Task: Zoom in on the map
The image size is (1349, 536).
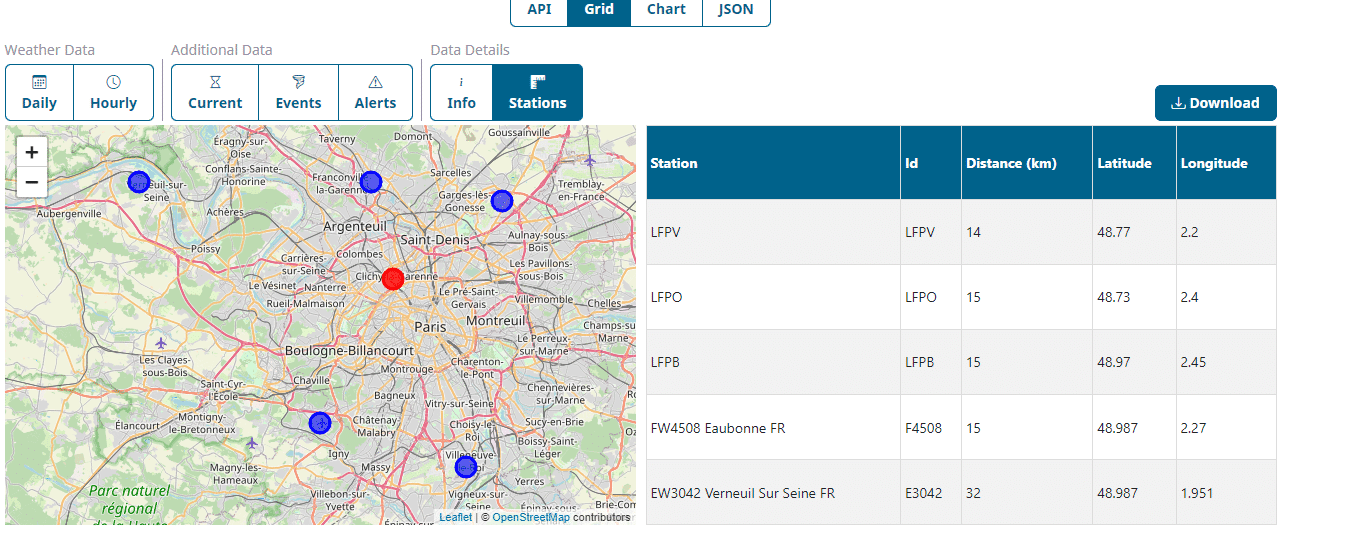Action: (x=32, y=152)
